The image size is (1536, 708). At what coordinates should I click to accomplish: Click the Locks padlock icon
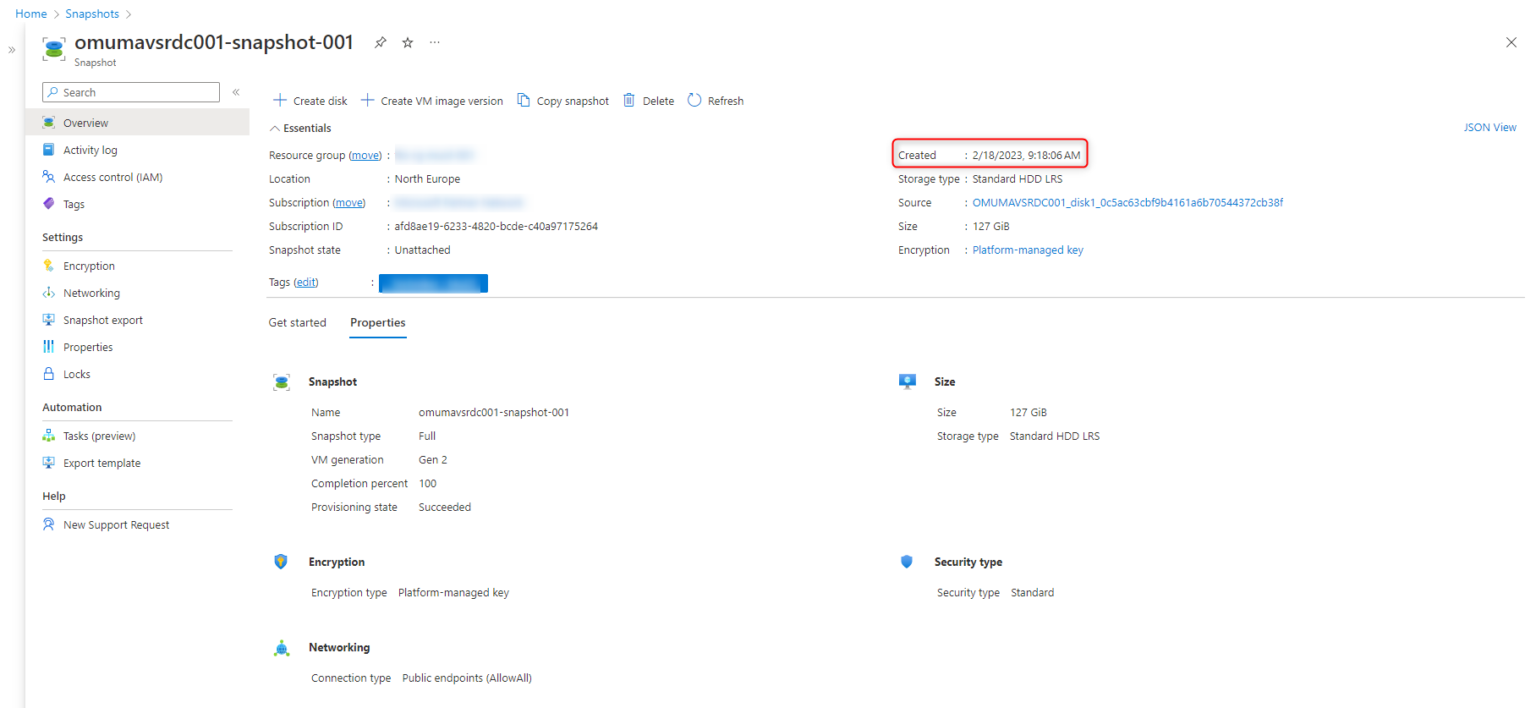pyautogui.click(x=49, y=374)
